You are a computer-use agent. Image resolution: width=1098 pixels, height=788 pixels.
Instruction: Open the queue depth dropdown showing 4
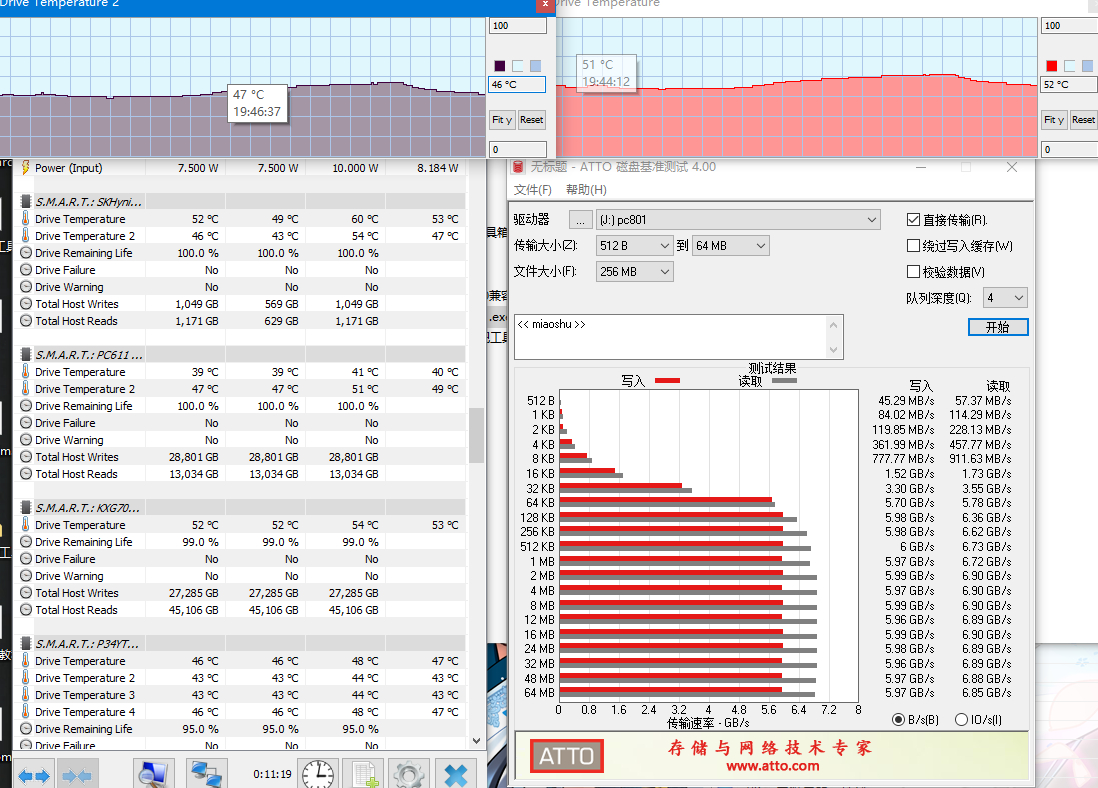(1006, 298)
